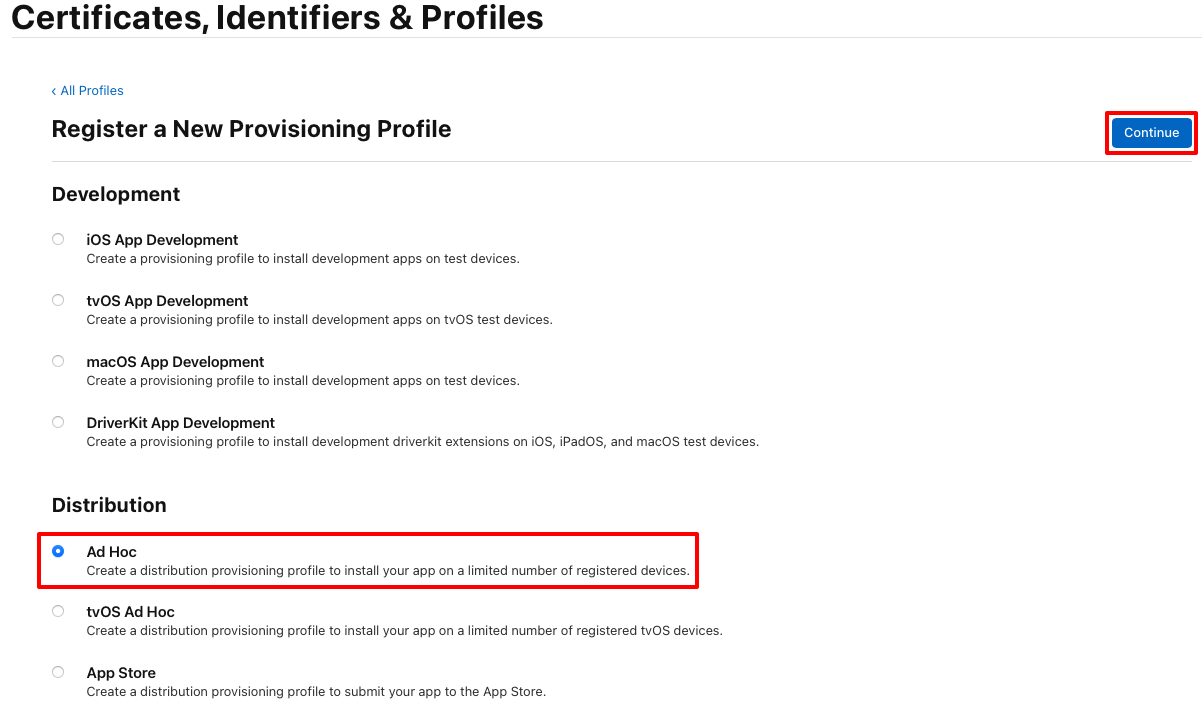Click the Register a New Provisioning Profile title
1202x713 pixels.
coord(251,129)
